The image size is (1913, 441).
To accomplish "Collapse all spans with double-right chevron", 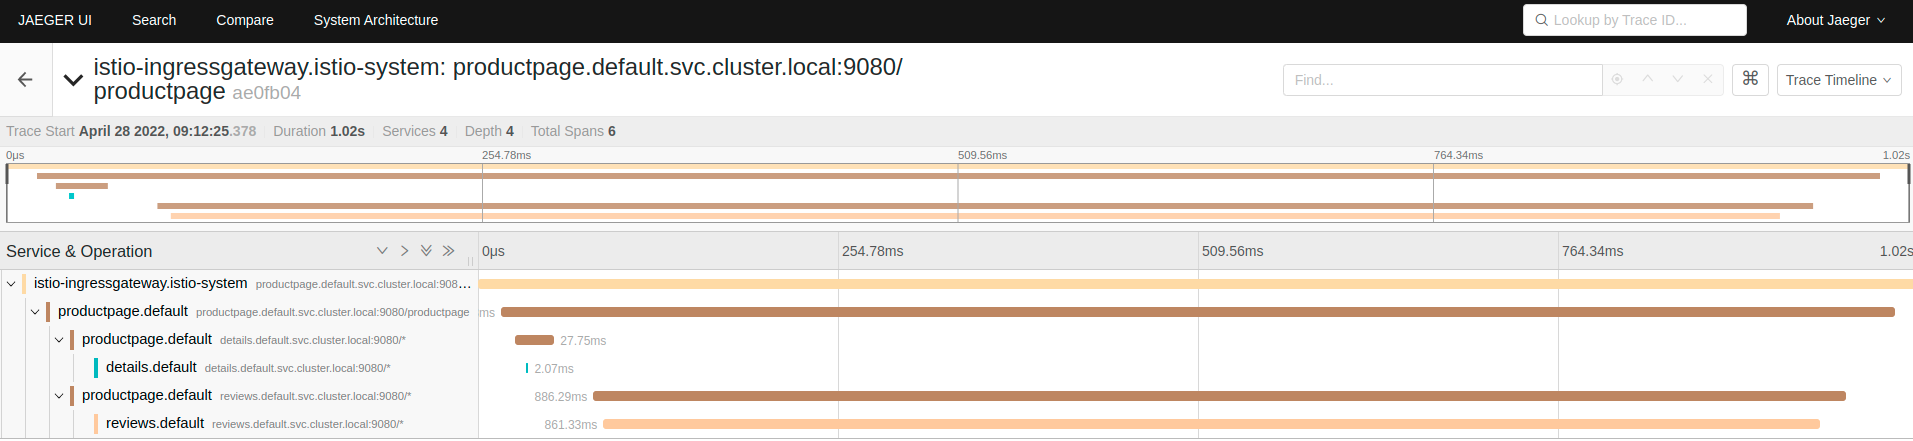I will coord(448,251).
